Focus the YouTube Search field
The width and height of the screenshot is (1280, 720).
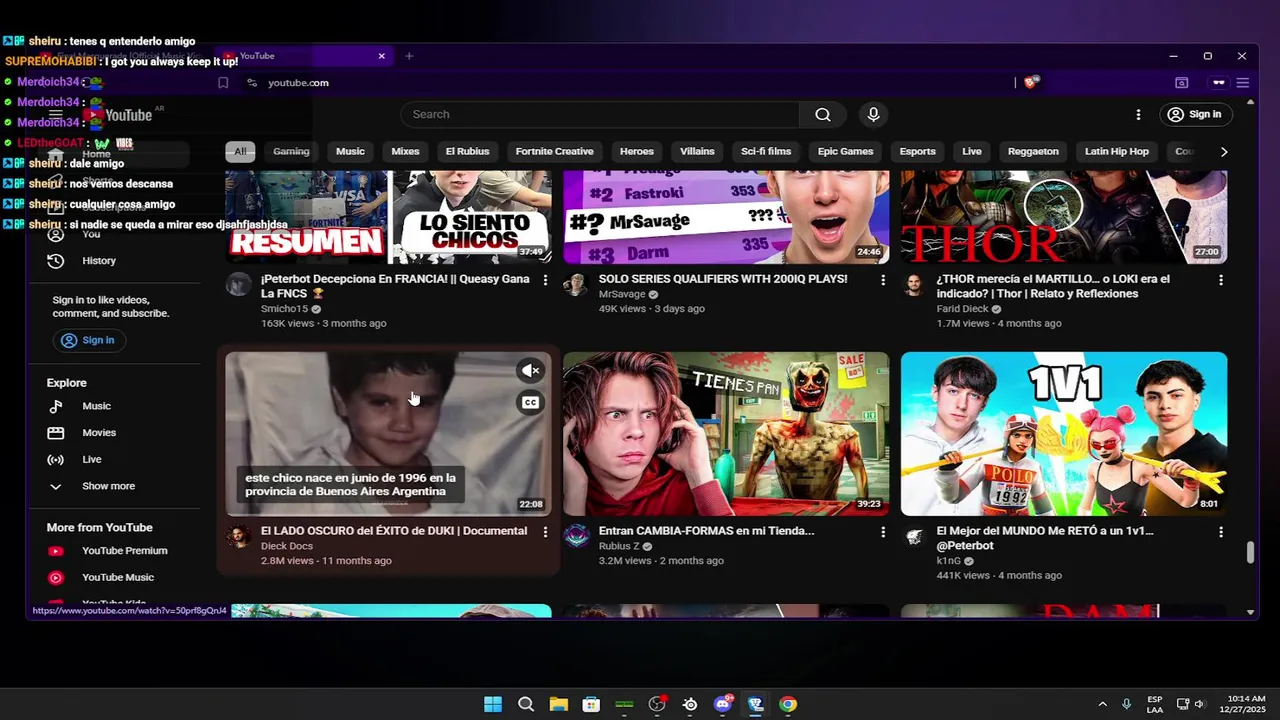[600, 114]
